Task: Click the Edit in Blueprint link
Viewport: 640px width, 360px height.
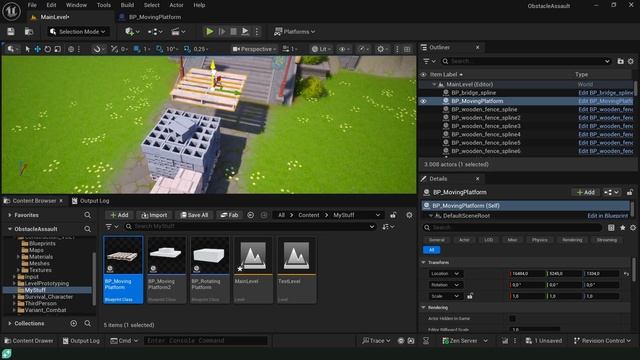Action: pos(607,216)
